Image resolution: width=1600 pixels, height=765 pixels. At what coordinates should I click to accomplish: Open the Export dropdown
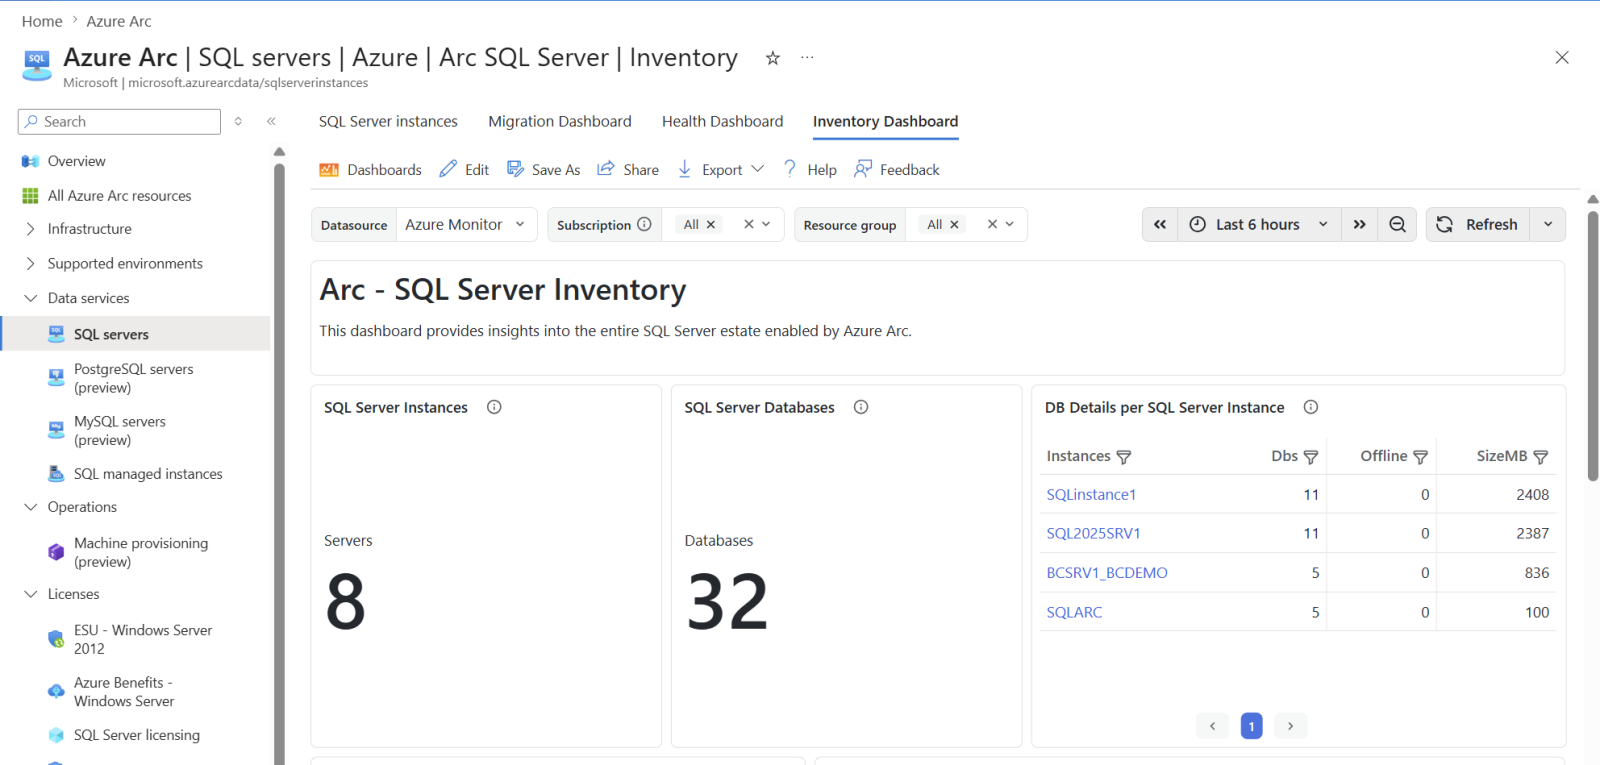click(720, 170)
